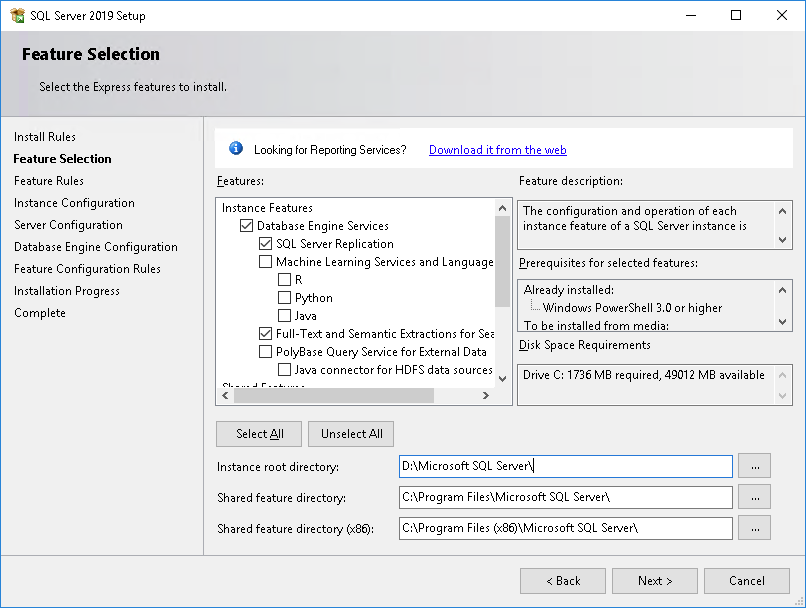The image size is (806, 610).
Task: Click the Shared feature directory text field
Action: 565,497
